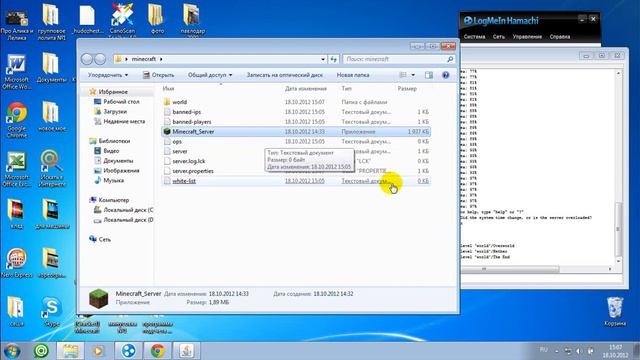Refresh the minecraft folder view
Image resolution: width=640 pixels, height=360 pixels.
tap(333, 59)
